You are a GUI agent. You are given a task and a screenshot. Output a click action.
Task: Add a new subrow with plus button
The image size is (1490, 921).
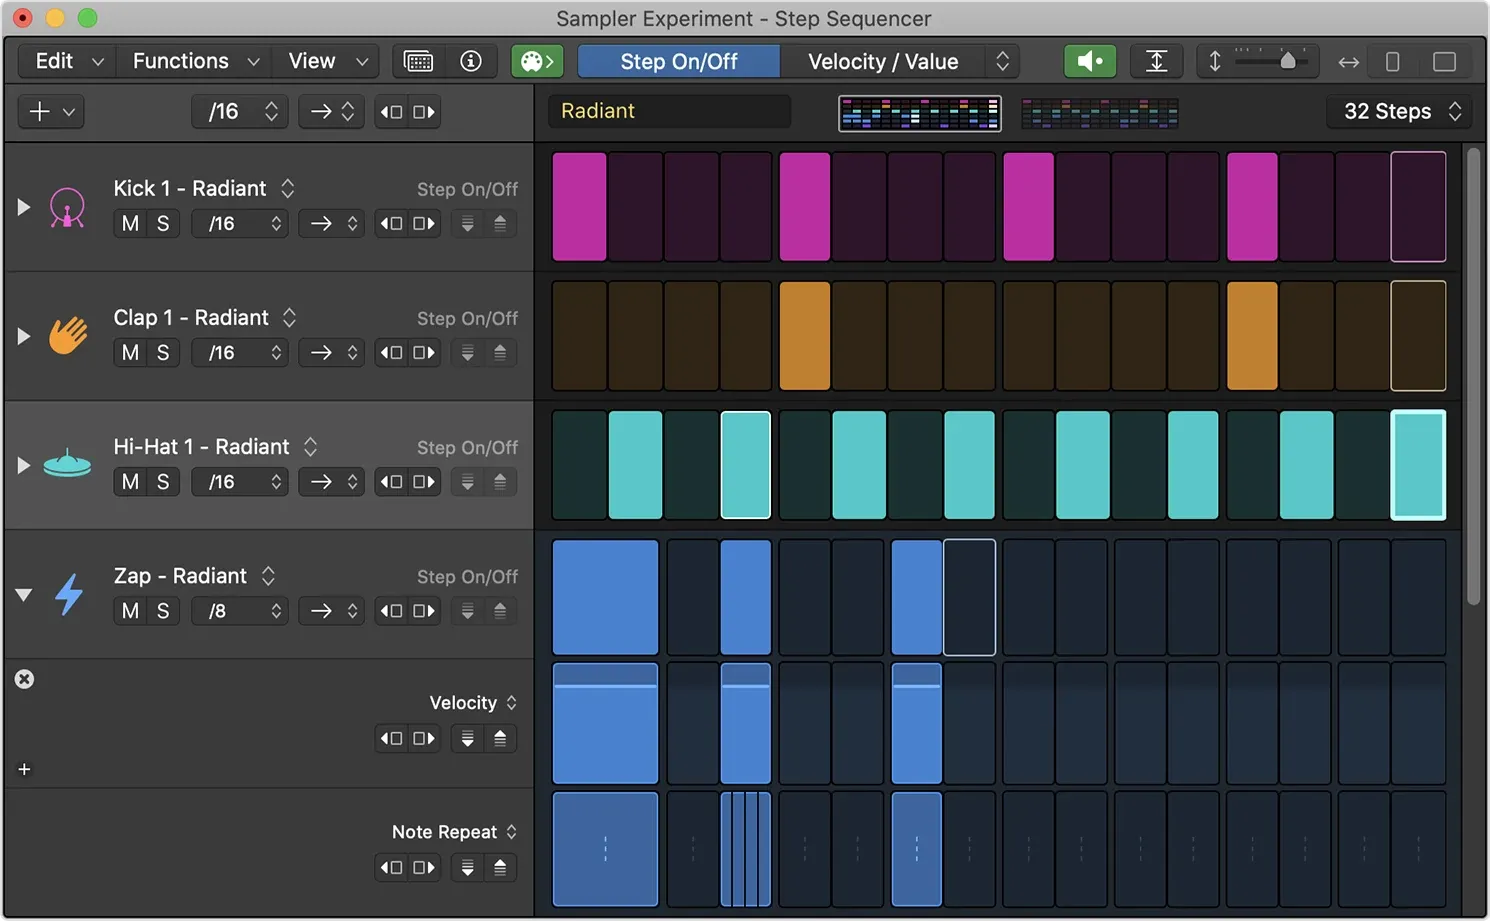click(x=24, y=769)
